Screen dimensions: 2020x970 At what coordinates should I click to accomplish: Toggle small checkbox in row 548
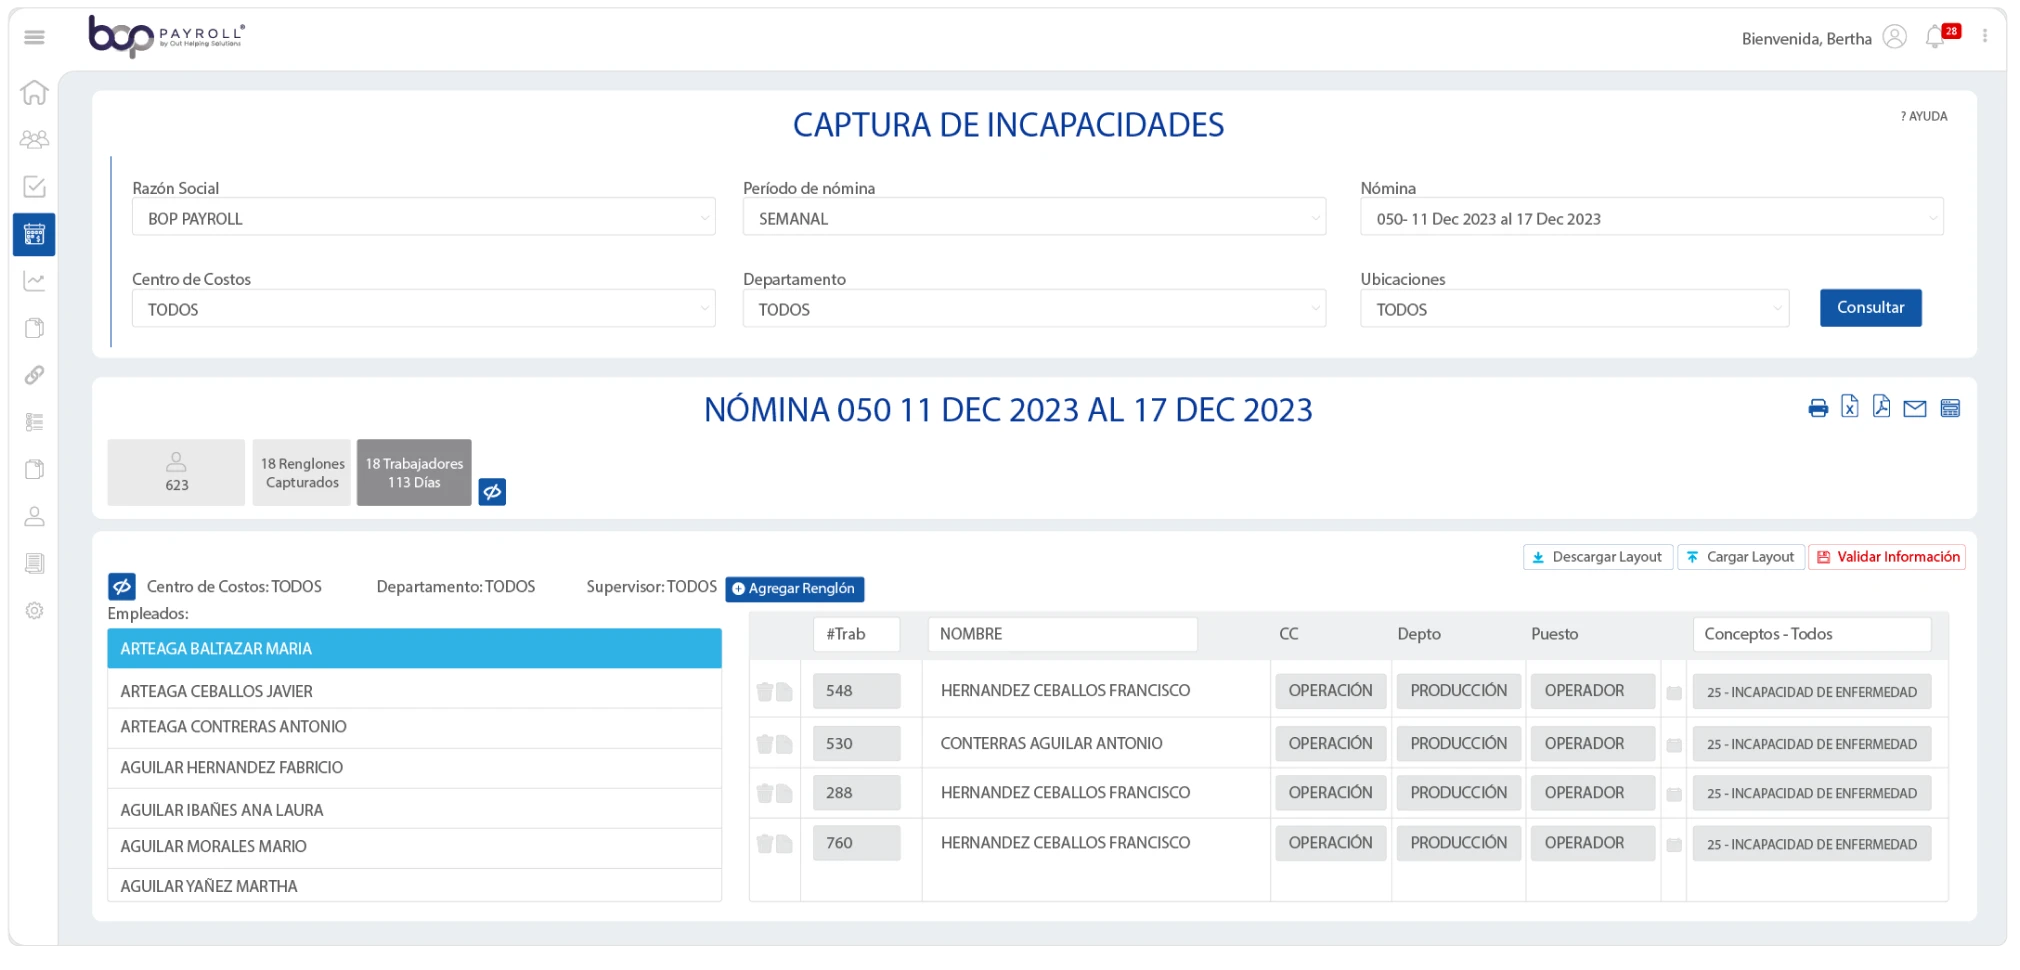point(1674,693)
